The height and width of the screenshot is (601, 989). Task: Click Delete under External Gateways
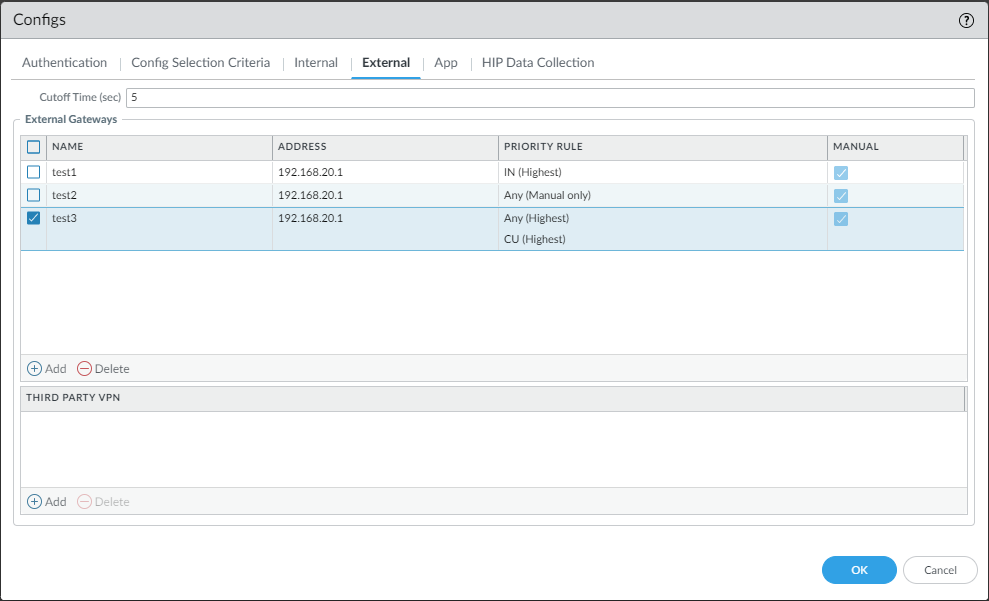click(x=103, y=368)
